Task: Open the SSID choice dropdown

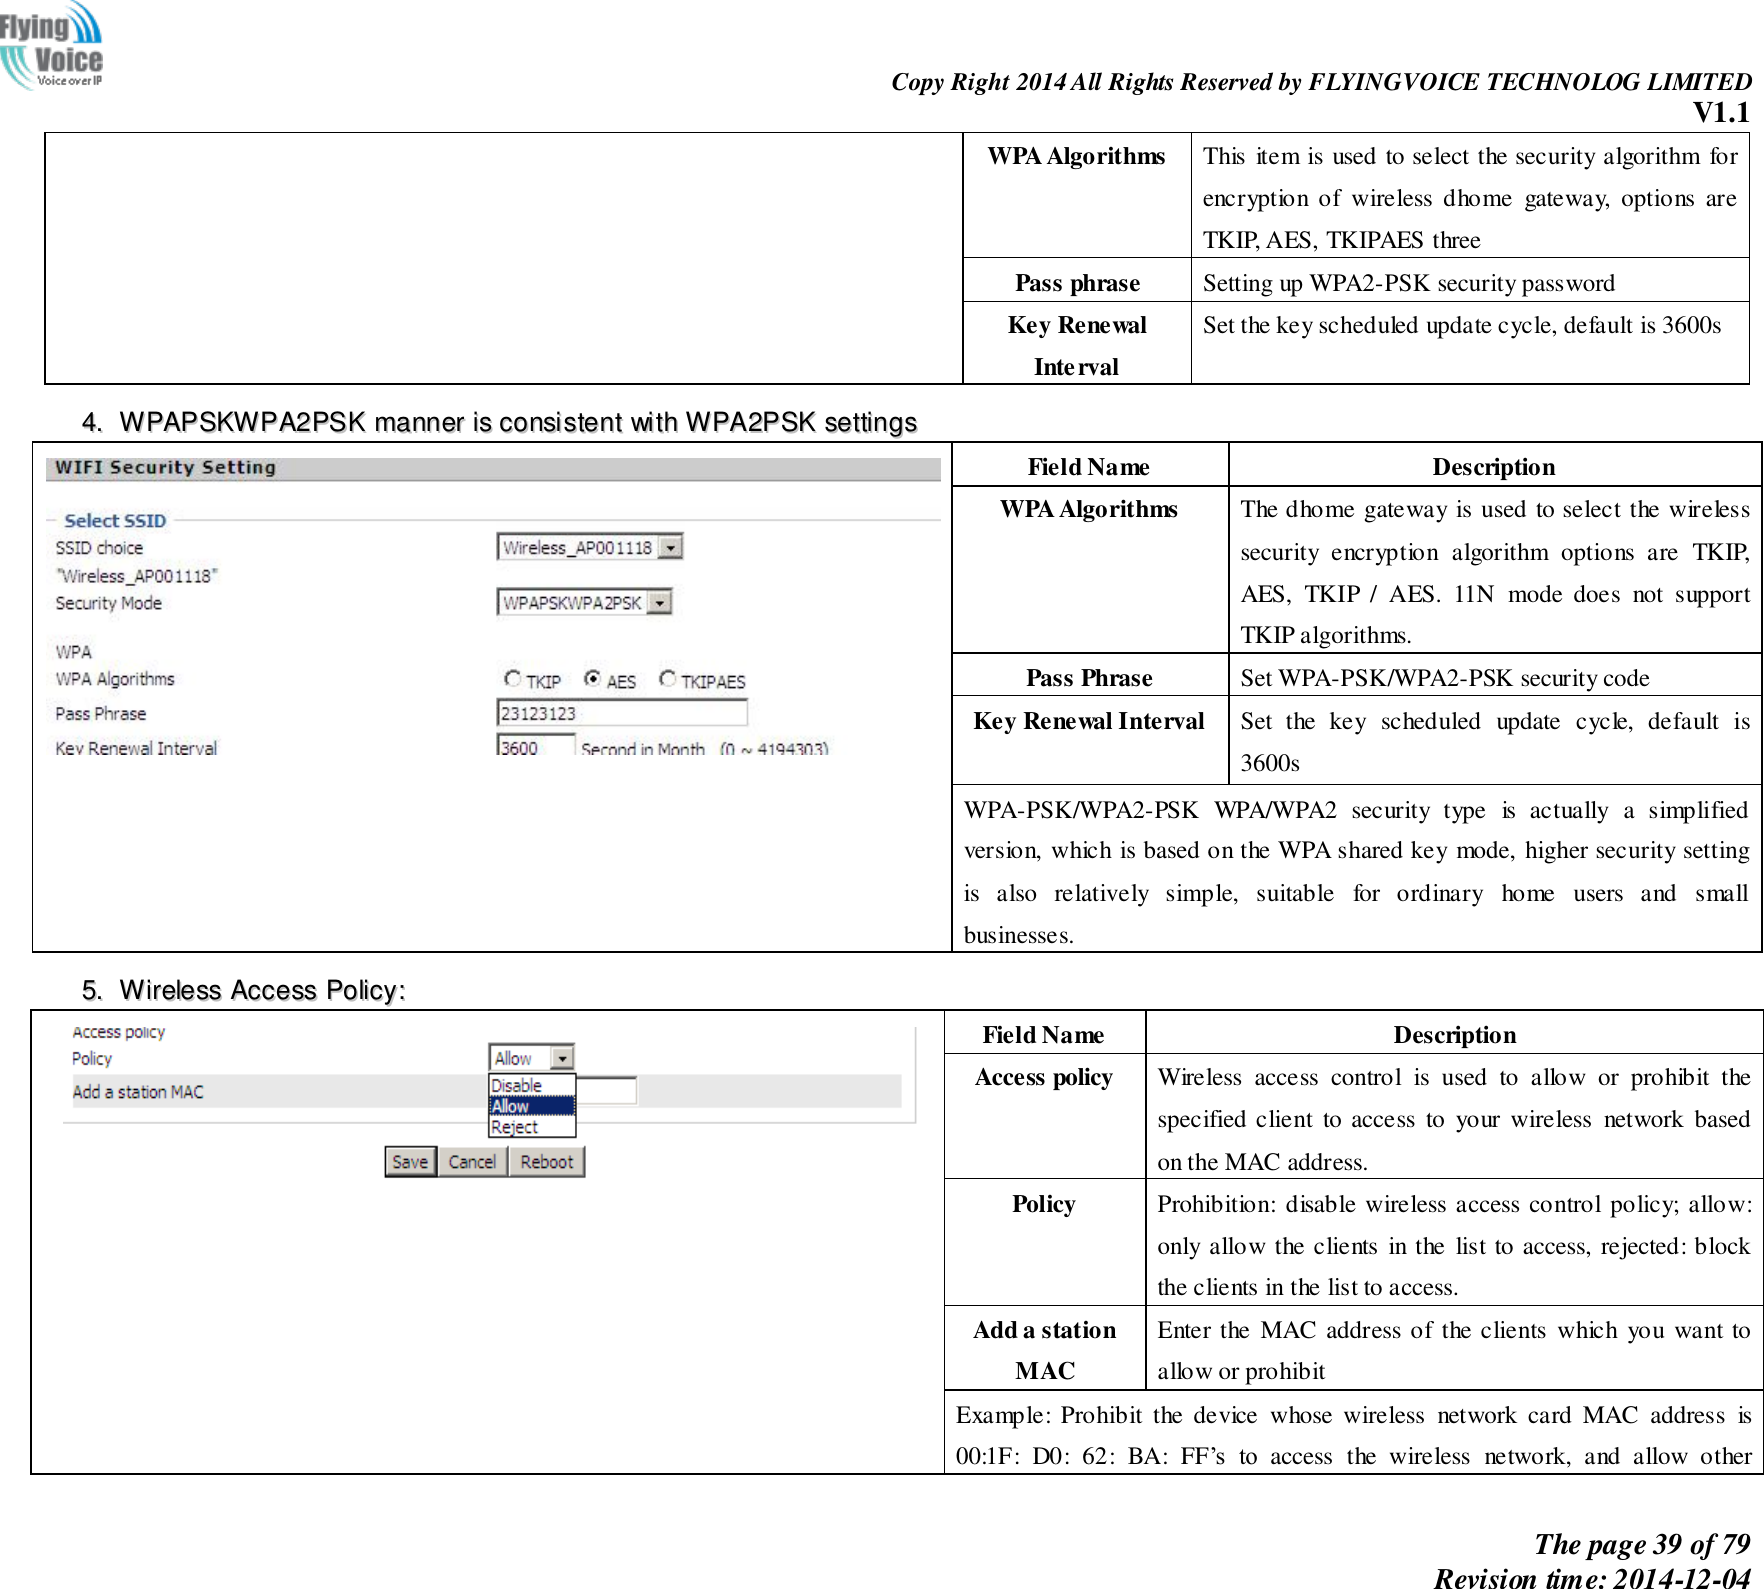Action: coord(590,547)
